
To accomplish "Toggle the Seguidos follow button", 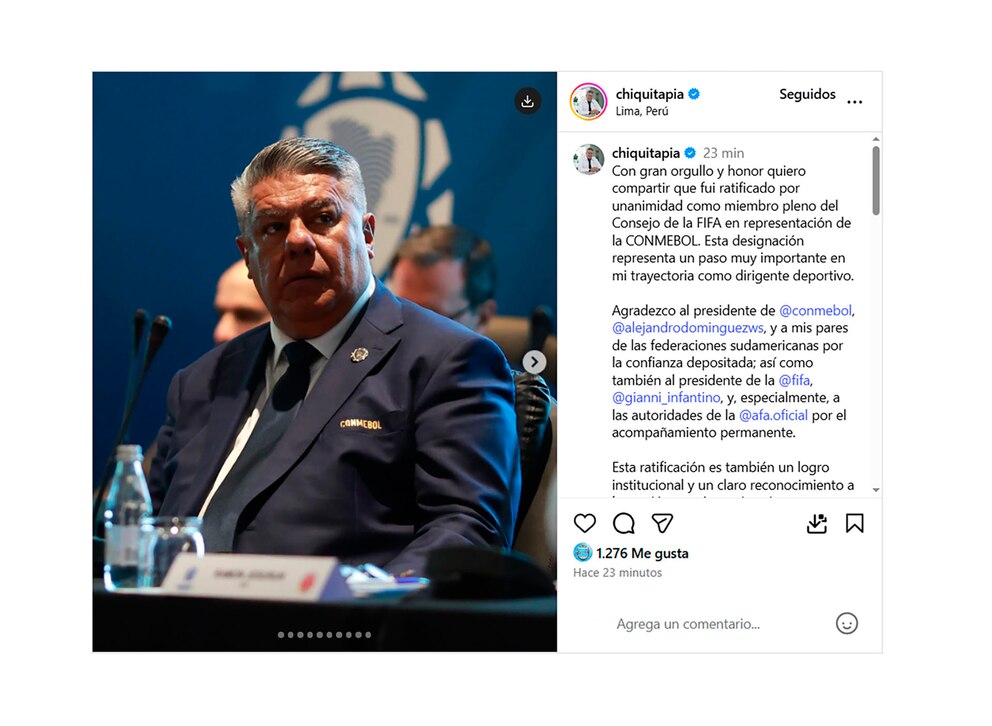I will (x=807, y=94).
